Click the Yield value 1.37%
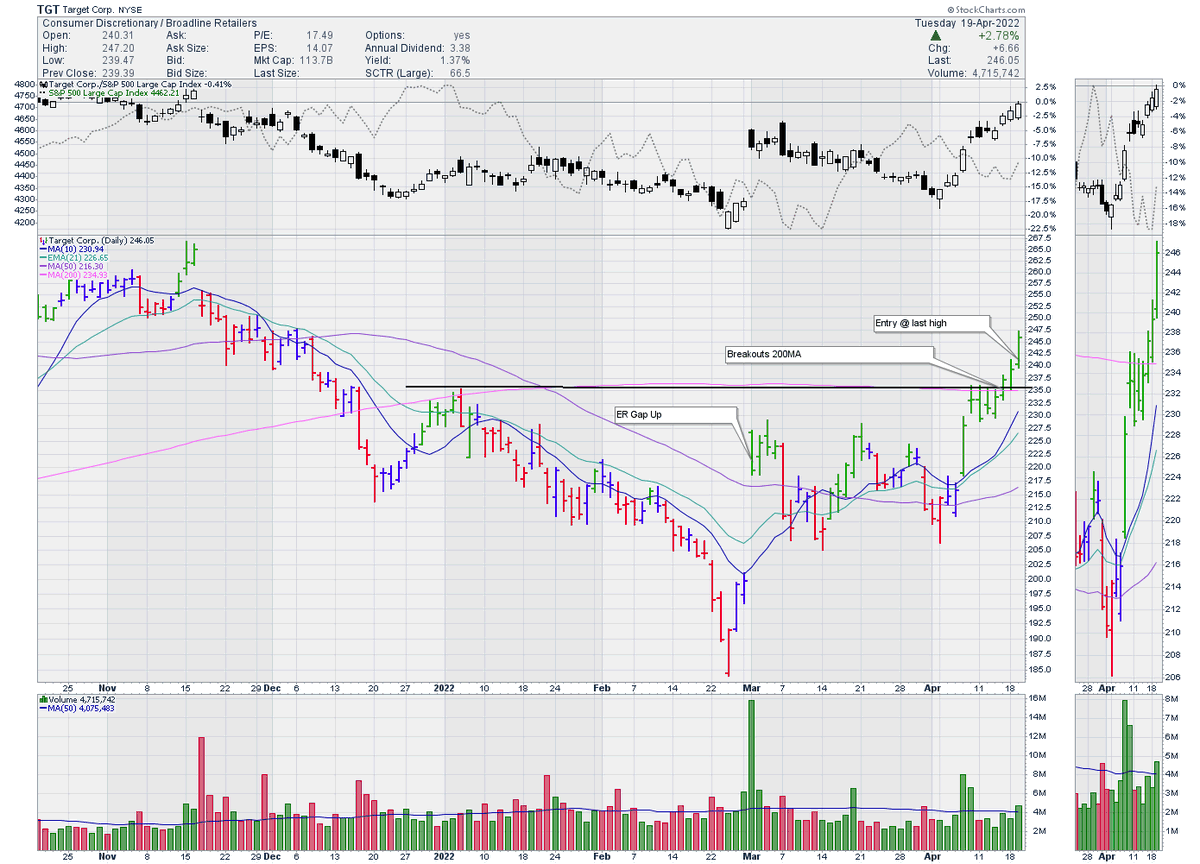Image resolution: width=1200 pixels, height=864 pixels. tap(455, 59)
